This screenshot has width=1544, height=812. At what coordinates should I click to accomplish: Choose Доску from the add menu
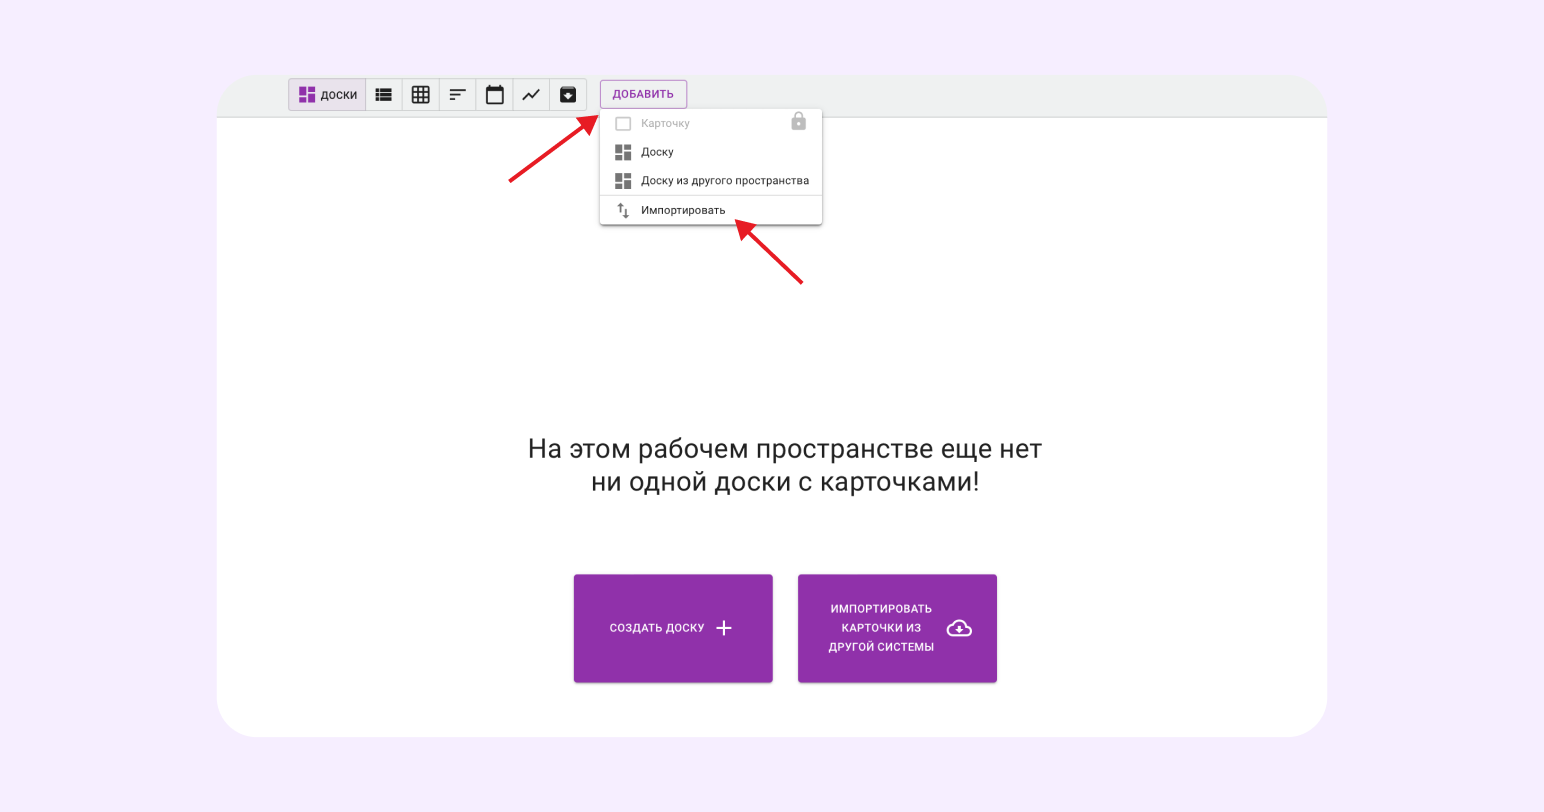(711, 152)
